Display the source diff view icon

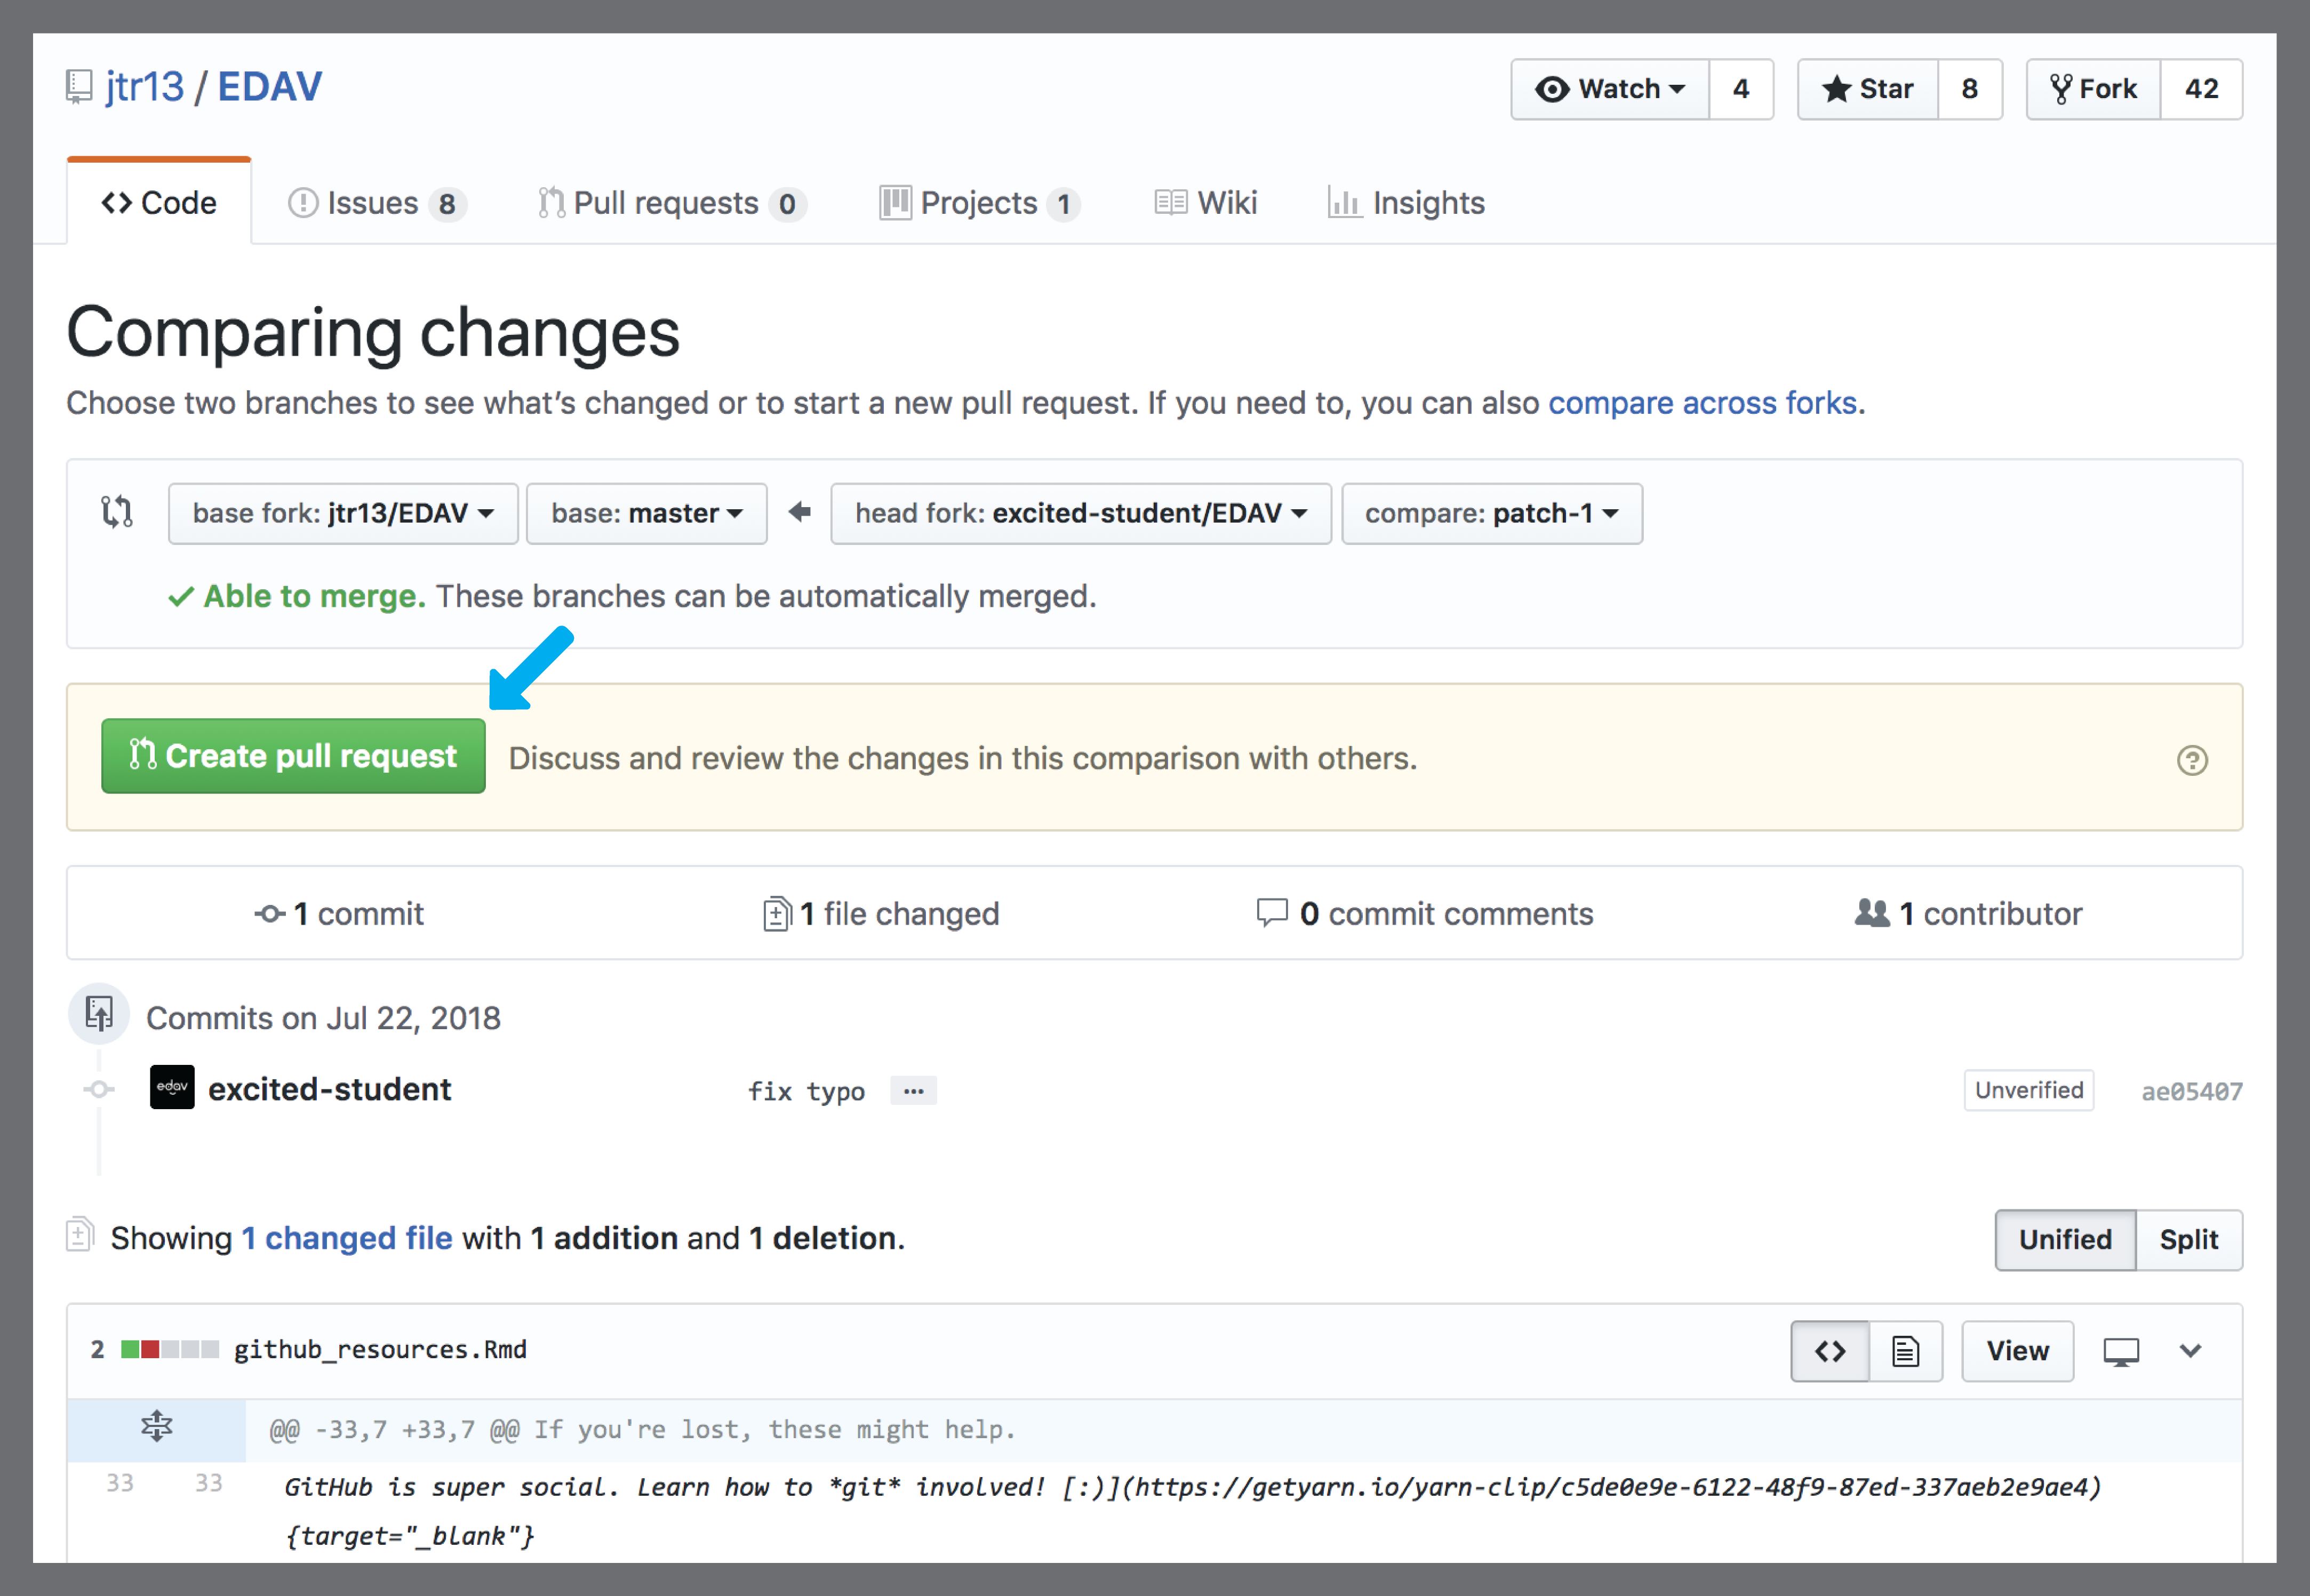1830,1352
